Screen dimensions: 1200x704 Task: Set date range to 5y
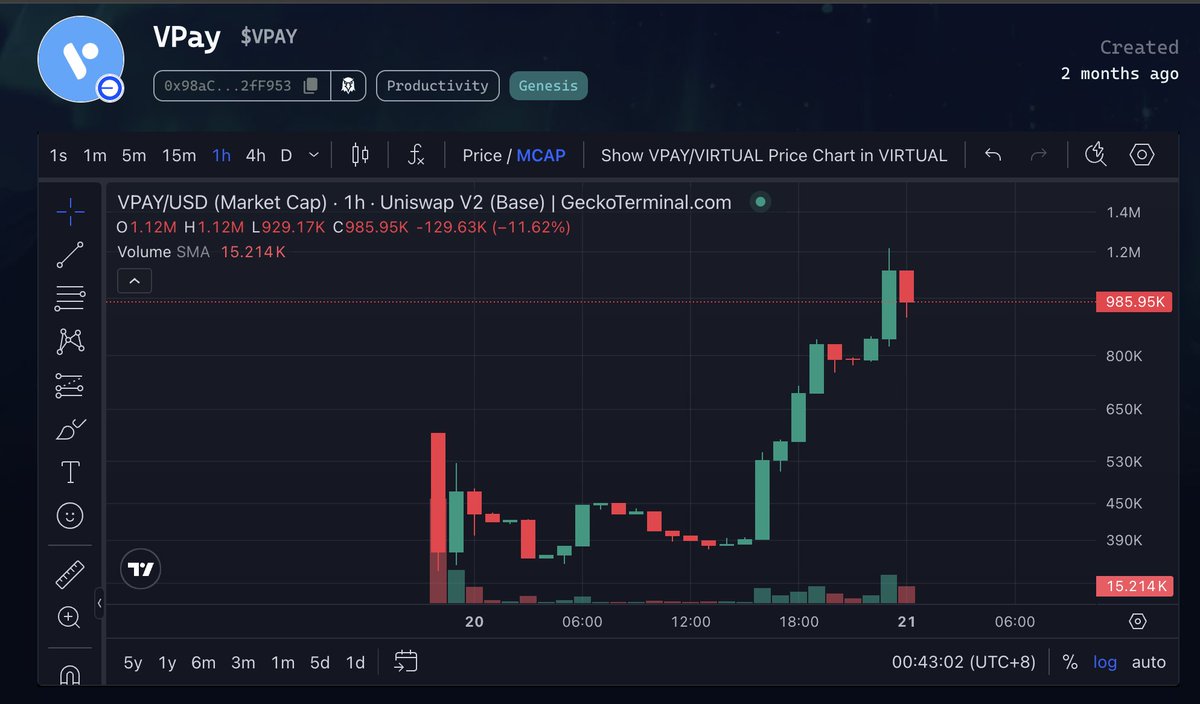tap(133, 662)
